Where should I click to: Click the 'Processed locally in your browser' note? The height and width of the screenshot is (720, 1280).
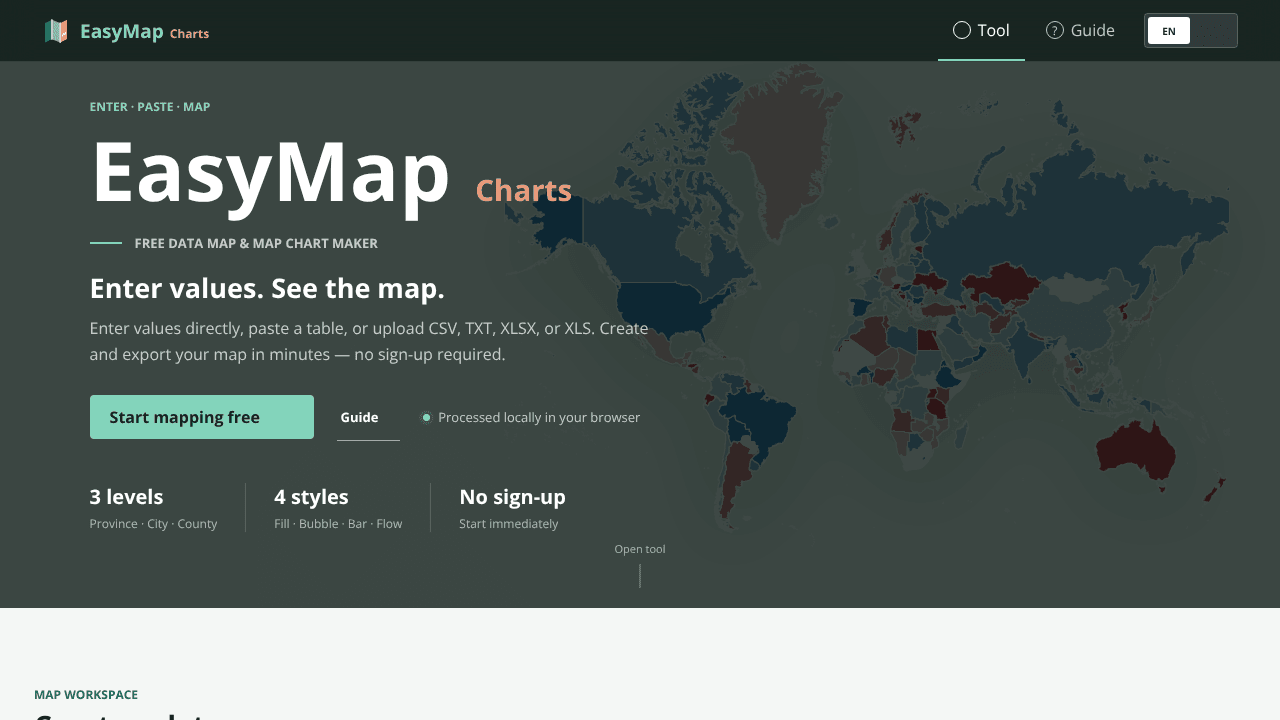point(530,417)
